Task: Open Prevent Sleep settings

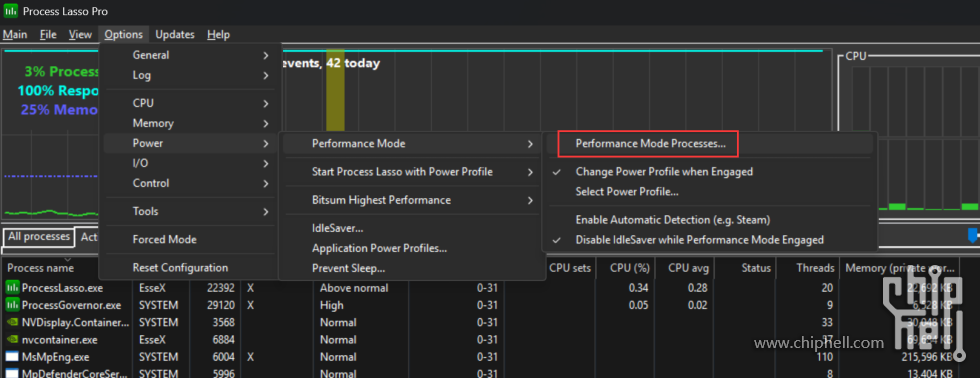Action: (348, 269)
